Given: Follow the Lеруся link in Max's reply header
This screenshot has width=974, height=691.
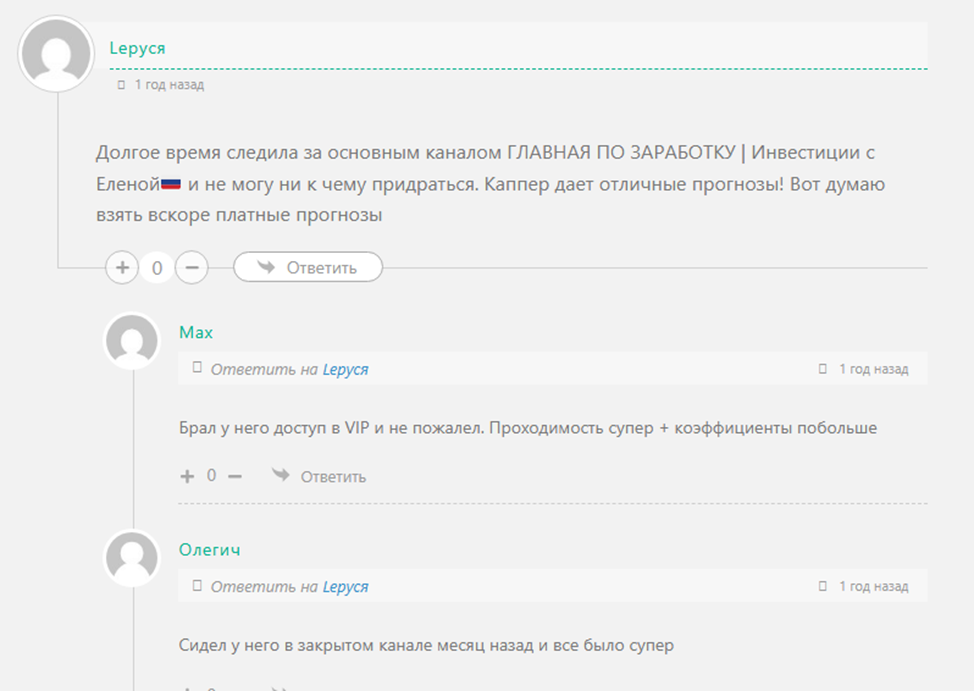Looking at the screenshot, I should 345,370.
